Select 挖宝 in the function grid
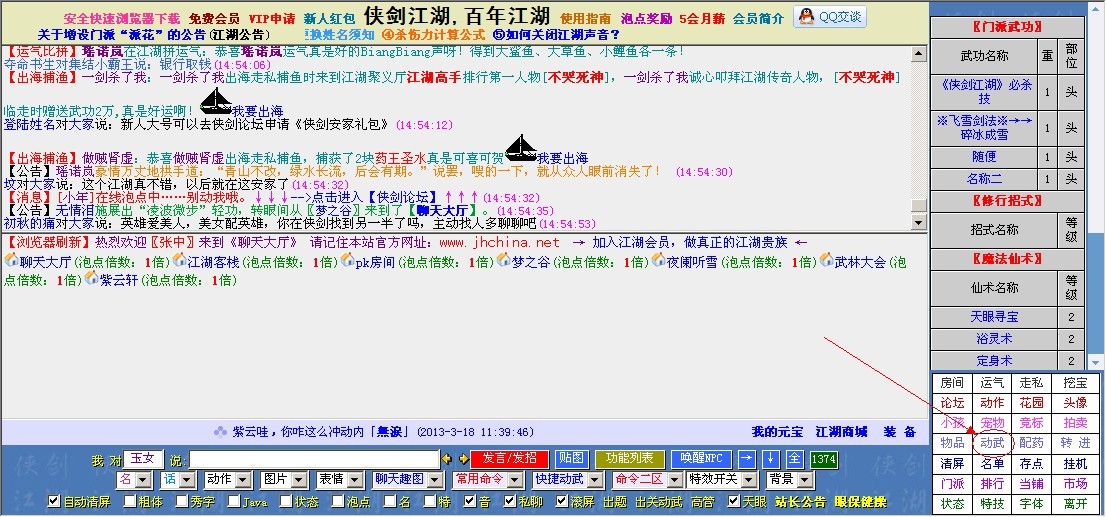The height and width of the screenshot is (517, 1106). [1075, 383]
